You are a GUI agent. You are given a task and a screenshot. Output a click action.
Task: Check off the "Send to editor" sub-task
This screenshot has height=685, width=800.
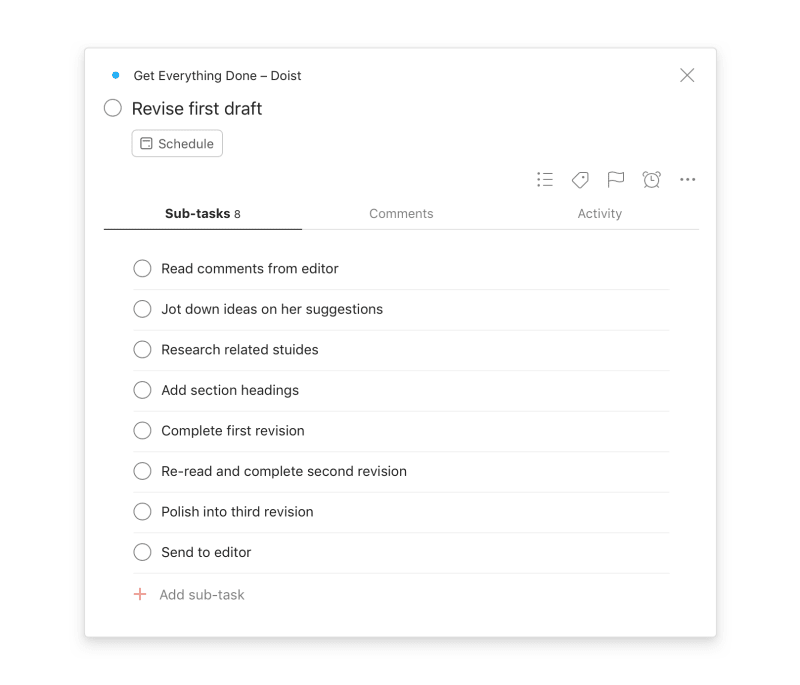tap(142, 552)
